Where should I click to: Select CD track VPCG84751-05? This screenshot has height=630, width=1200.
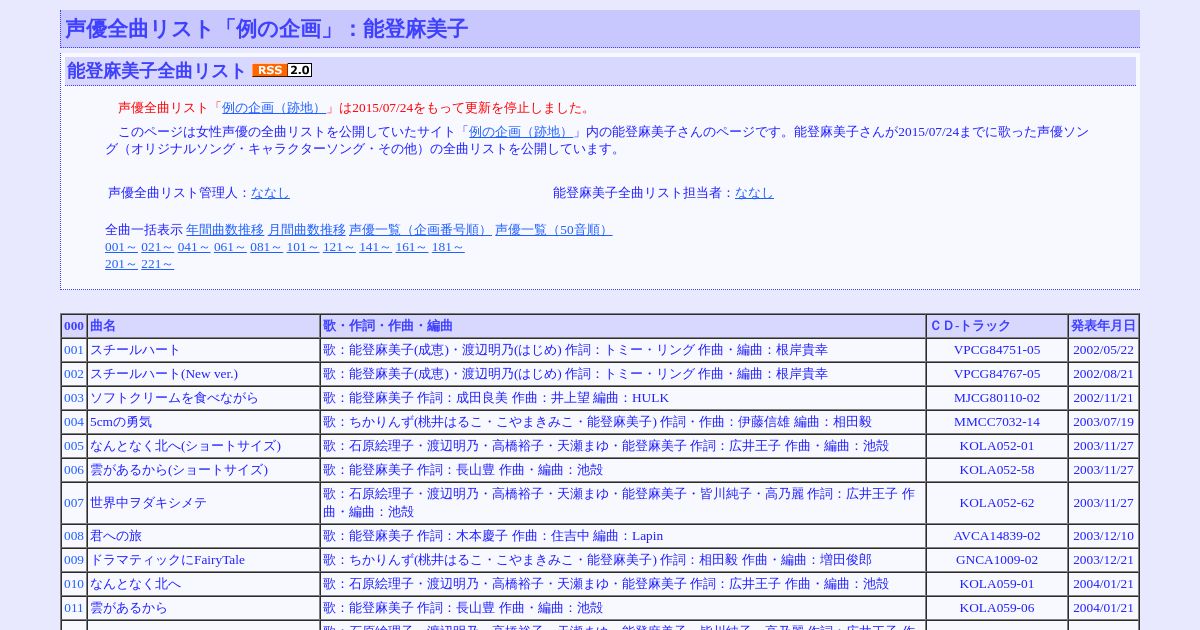tap(997, 350)
